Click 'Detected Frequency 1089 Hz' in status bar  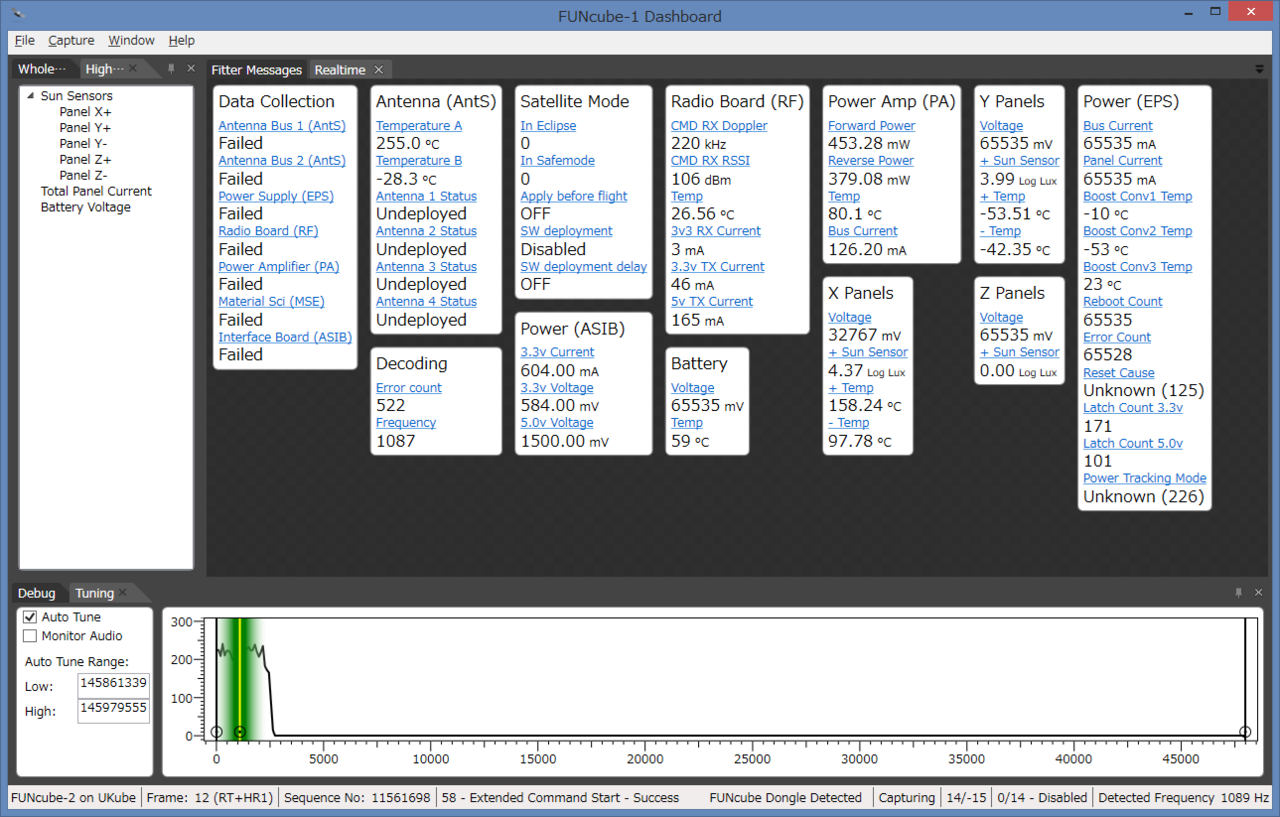pyautogui.click(x=1184, y=798)
